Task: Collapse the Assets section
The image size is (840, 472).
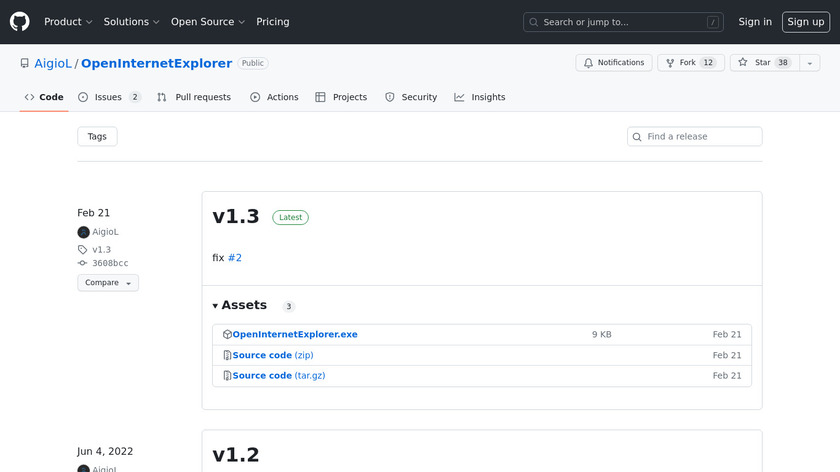Action: point(240,305)
